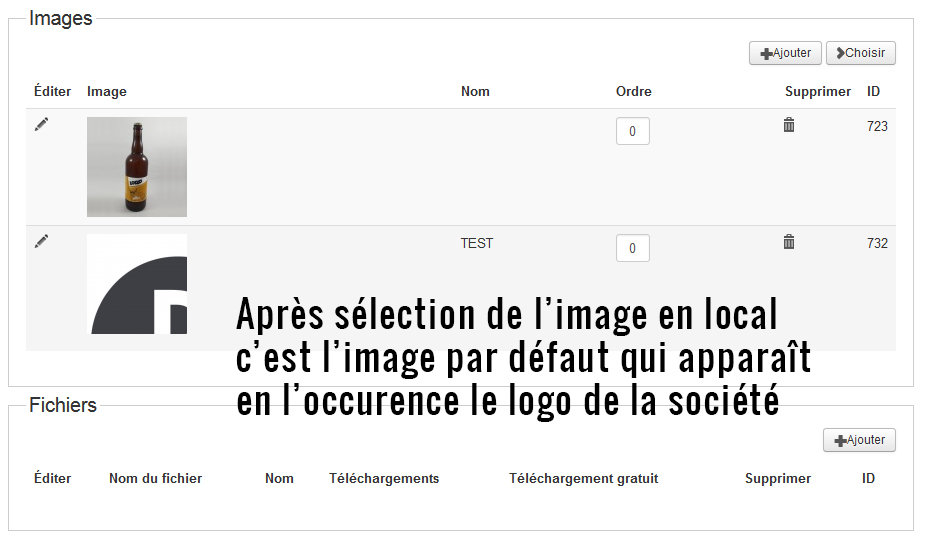Click the Téléchargements column header
The width and height of the screenshot is (933, 545).
pyautogui.click(x=384, y=478)
